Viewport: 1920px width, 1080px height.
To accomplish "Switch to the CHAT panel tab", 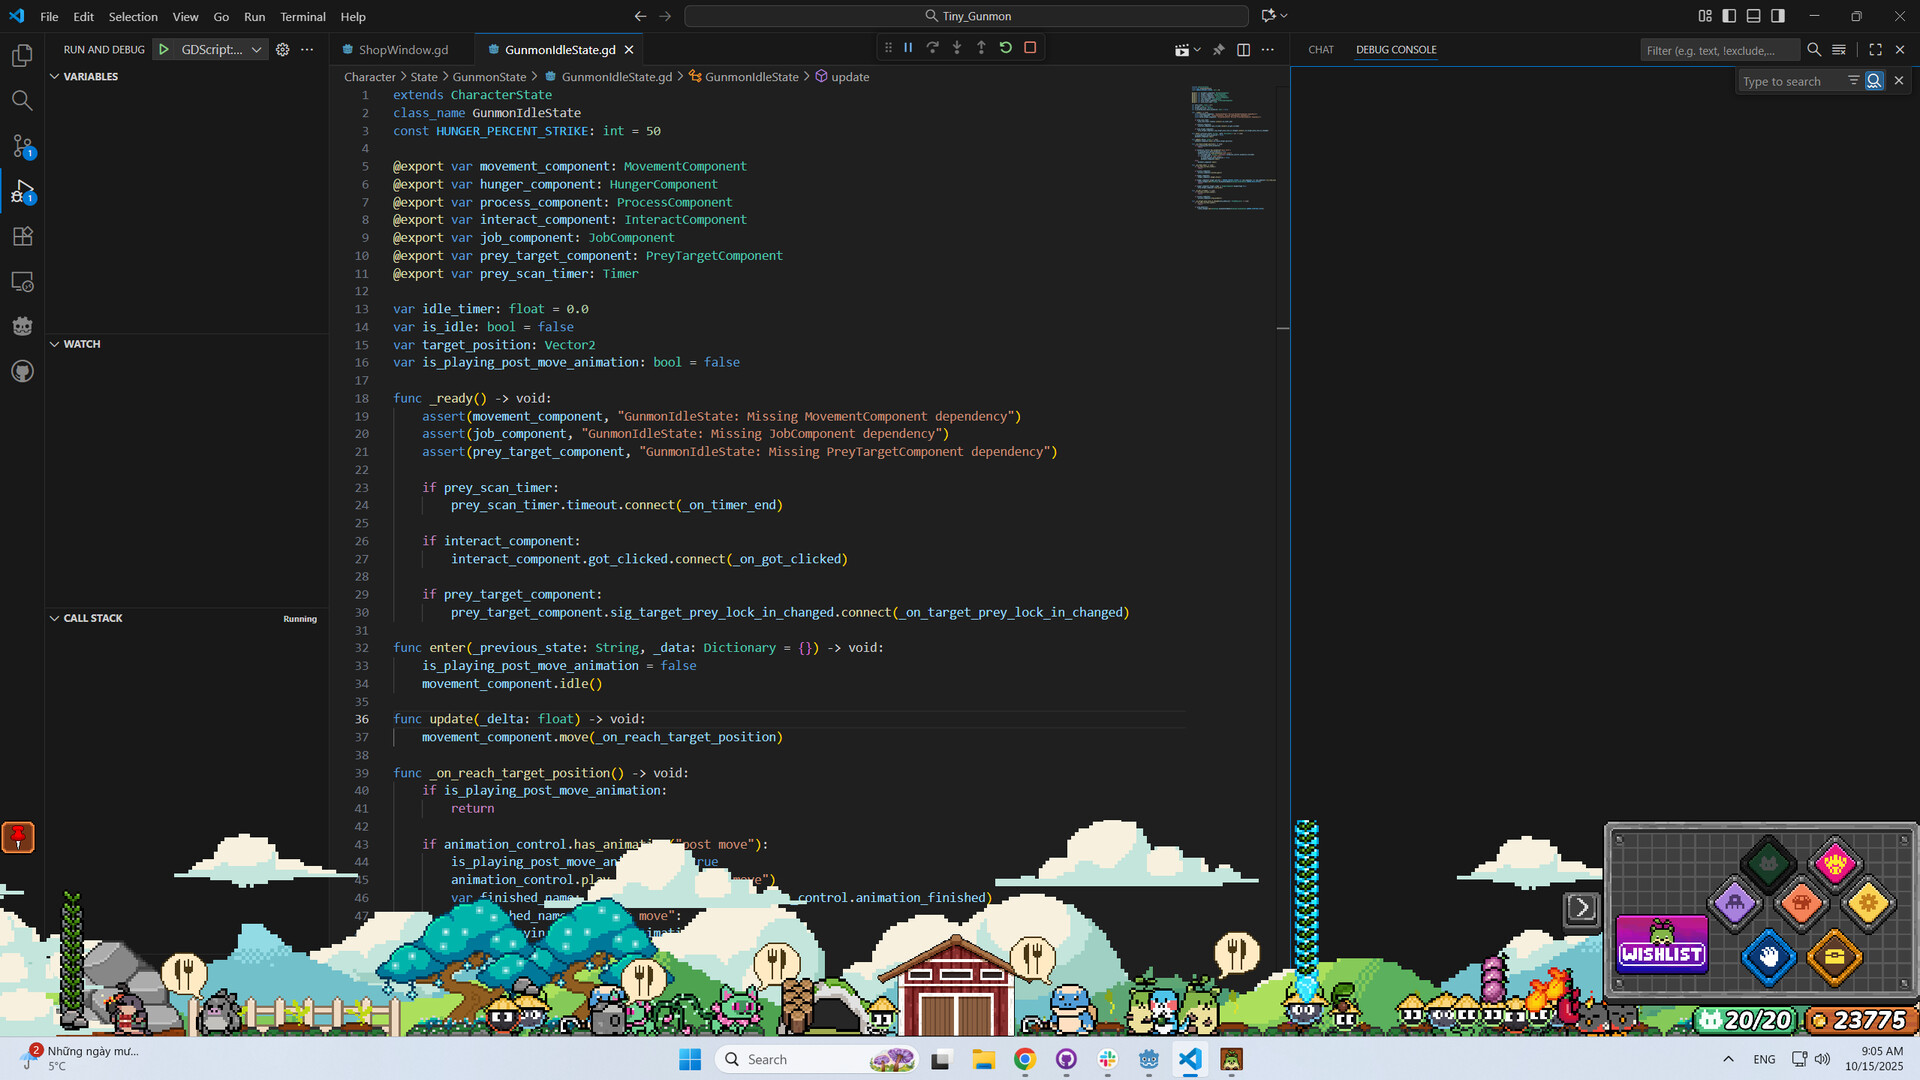I will [1320, 50].
